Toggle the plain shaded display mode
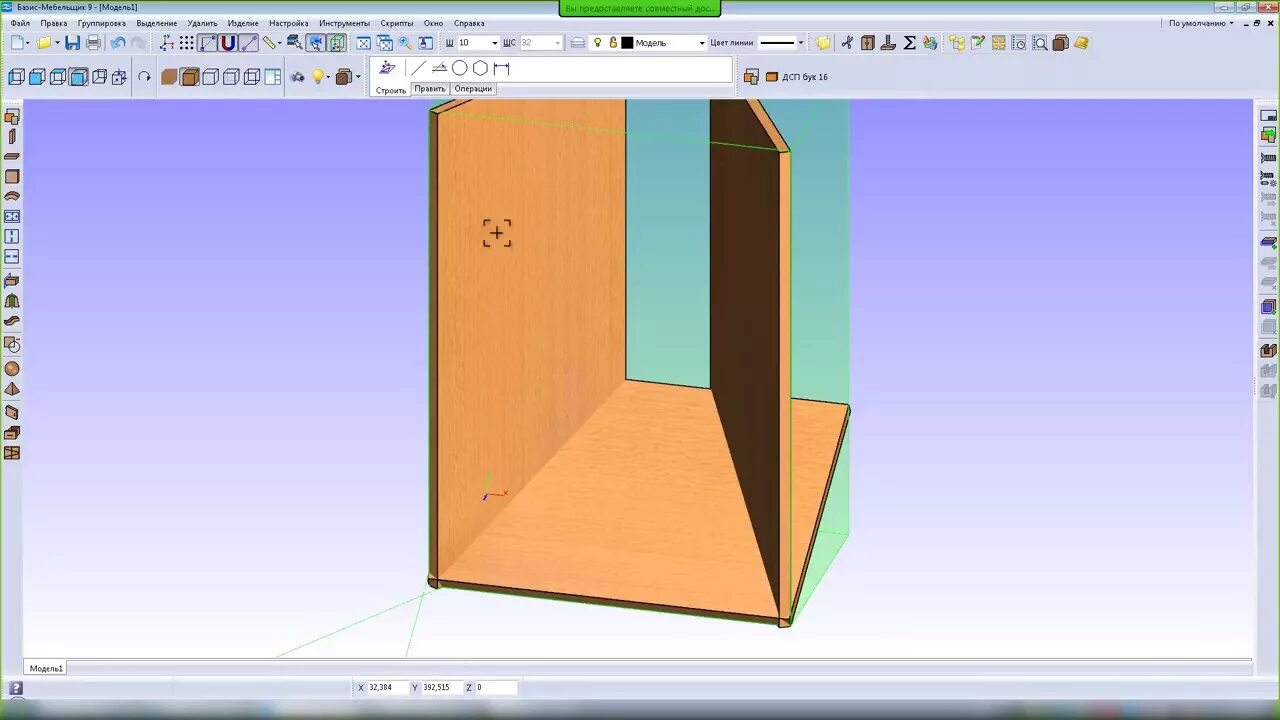This screenshot has height=720, width=1280. (x=169, y=77)
